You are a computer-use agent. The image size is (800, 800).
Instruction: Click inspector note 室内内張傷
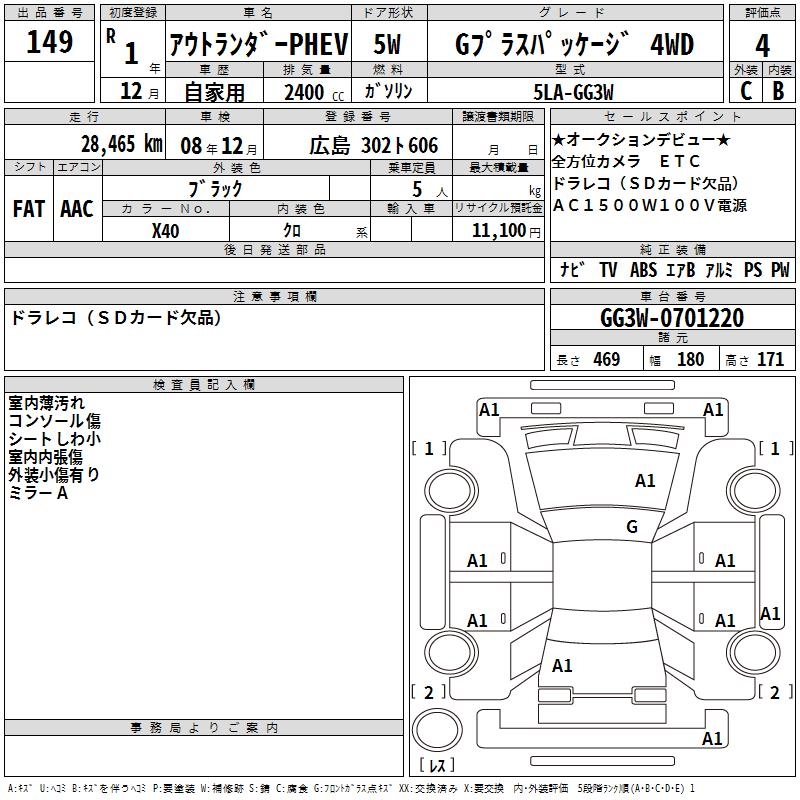[45, 457]
